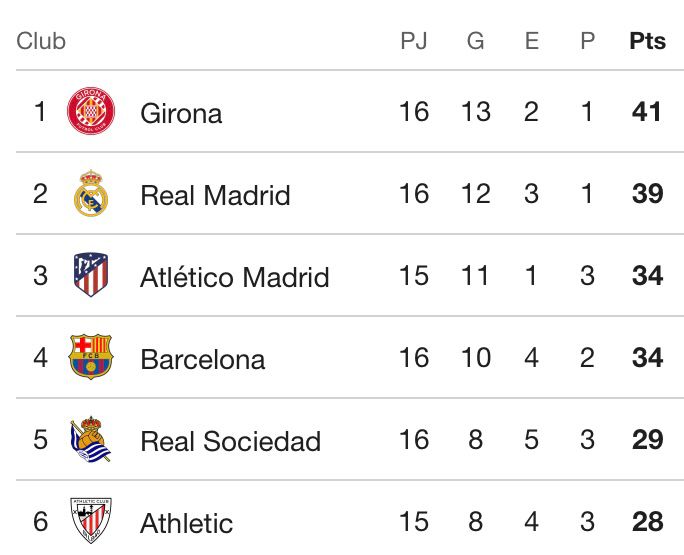This screenshot has height=555, width=684.
Task: Click the PJ column header
Action: [x=413, y=41]
